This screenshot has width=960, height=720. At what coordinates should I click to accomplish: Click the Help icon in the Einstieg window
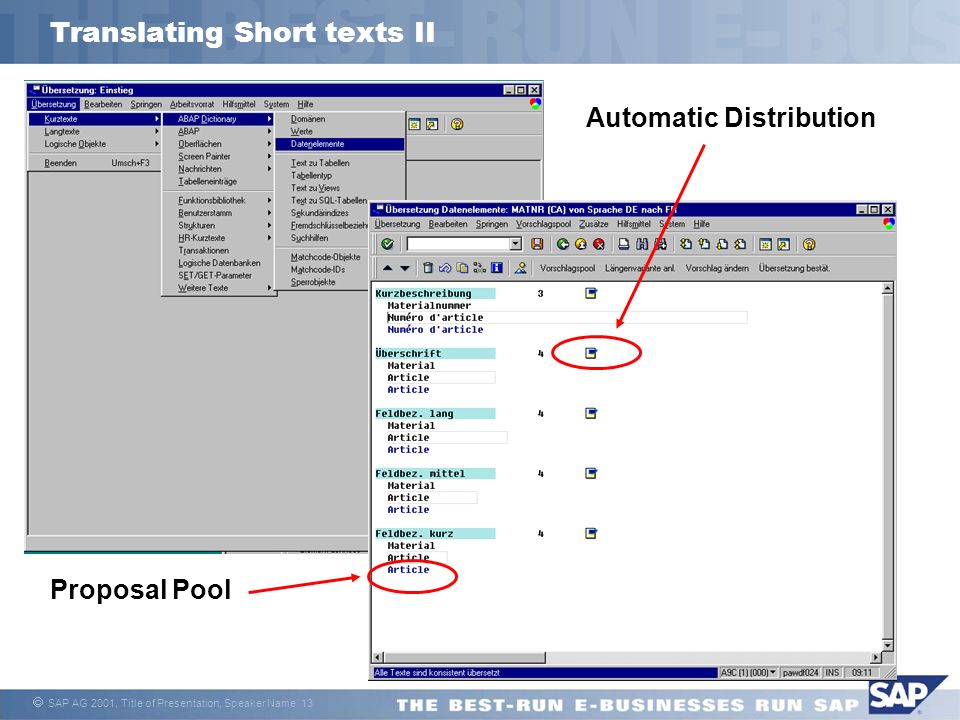tap(457, 124)
